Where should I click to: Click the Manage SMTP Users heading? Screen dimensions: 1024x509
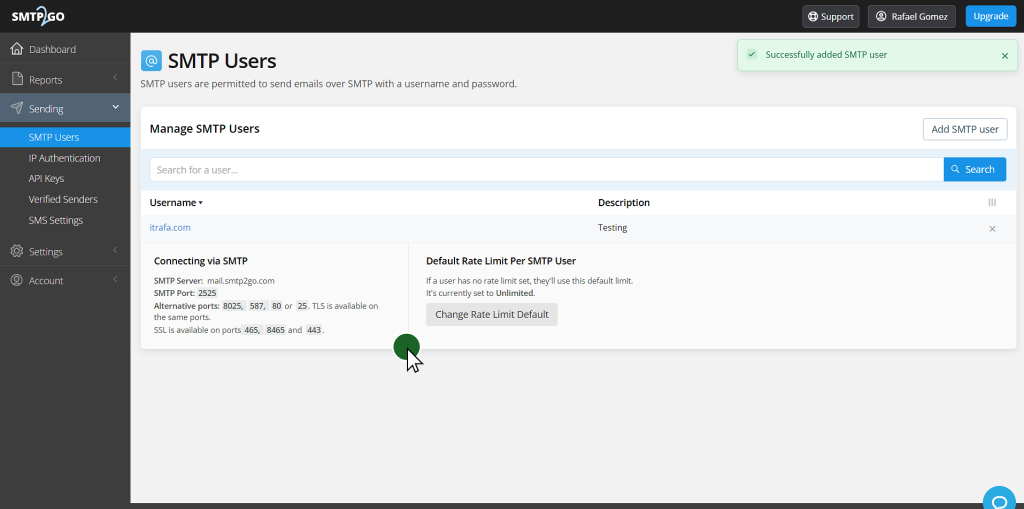(204, 129)
